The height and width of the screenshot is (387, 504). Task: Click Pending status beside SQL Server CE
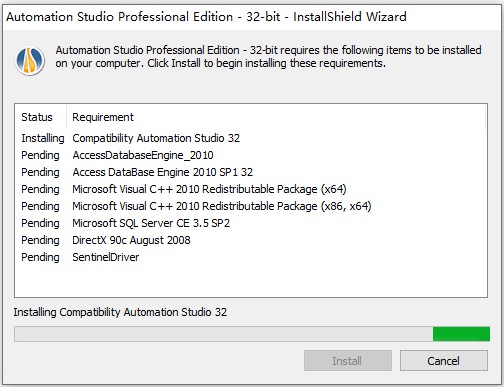(40, 223)
